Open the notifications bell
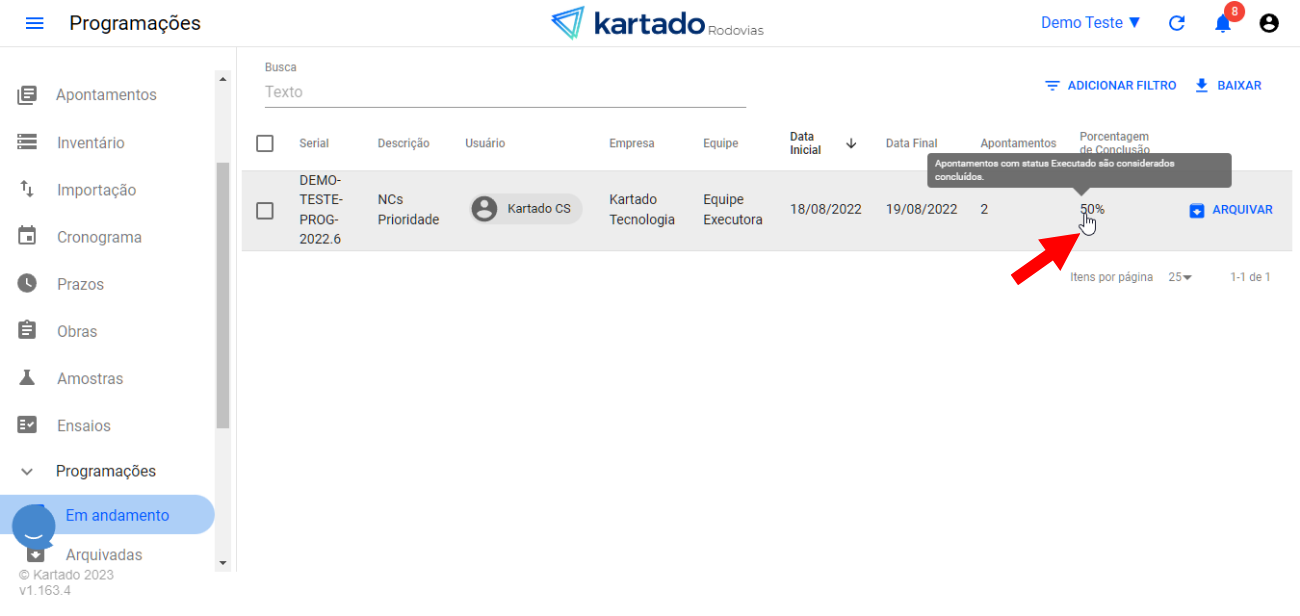The image size is (1300, 616). click(x=1222, y=23)
